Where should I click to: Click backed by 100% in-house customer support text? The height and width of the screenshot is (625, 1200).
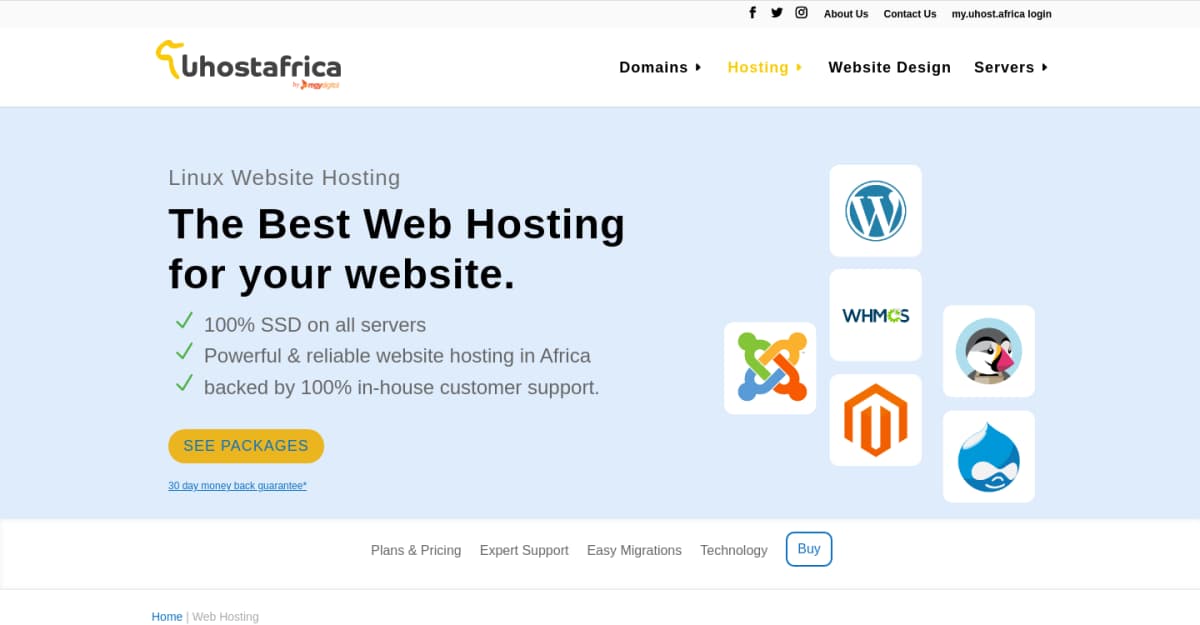402,387
